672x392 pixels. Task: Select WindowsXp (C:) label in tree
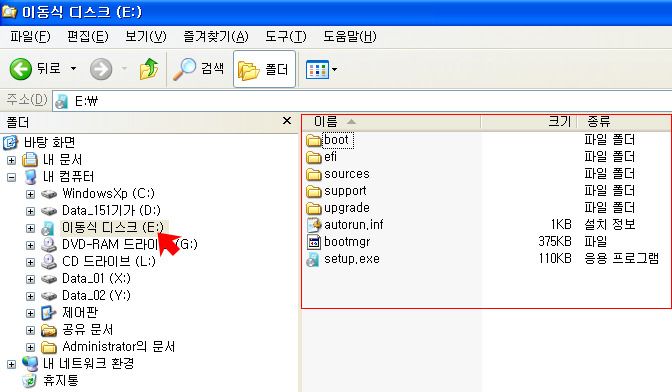[108, 194]
